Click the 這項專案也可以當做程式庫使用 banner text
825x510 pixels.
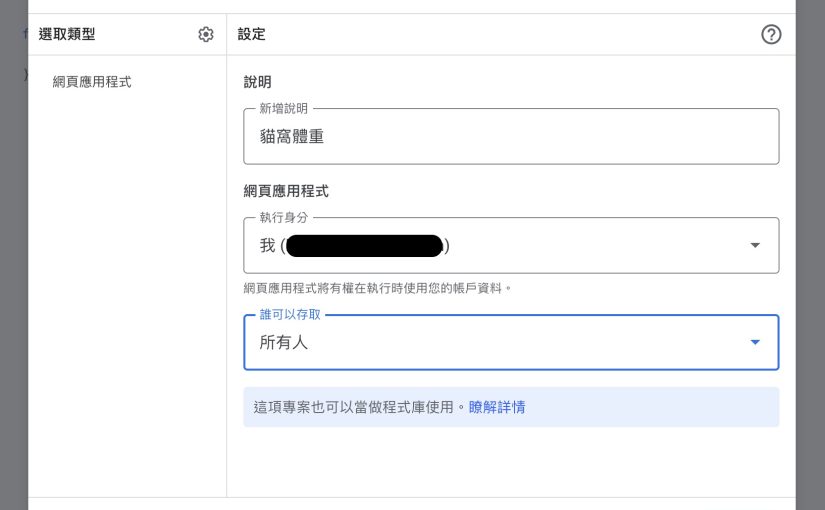click(359, 407)
